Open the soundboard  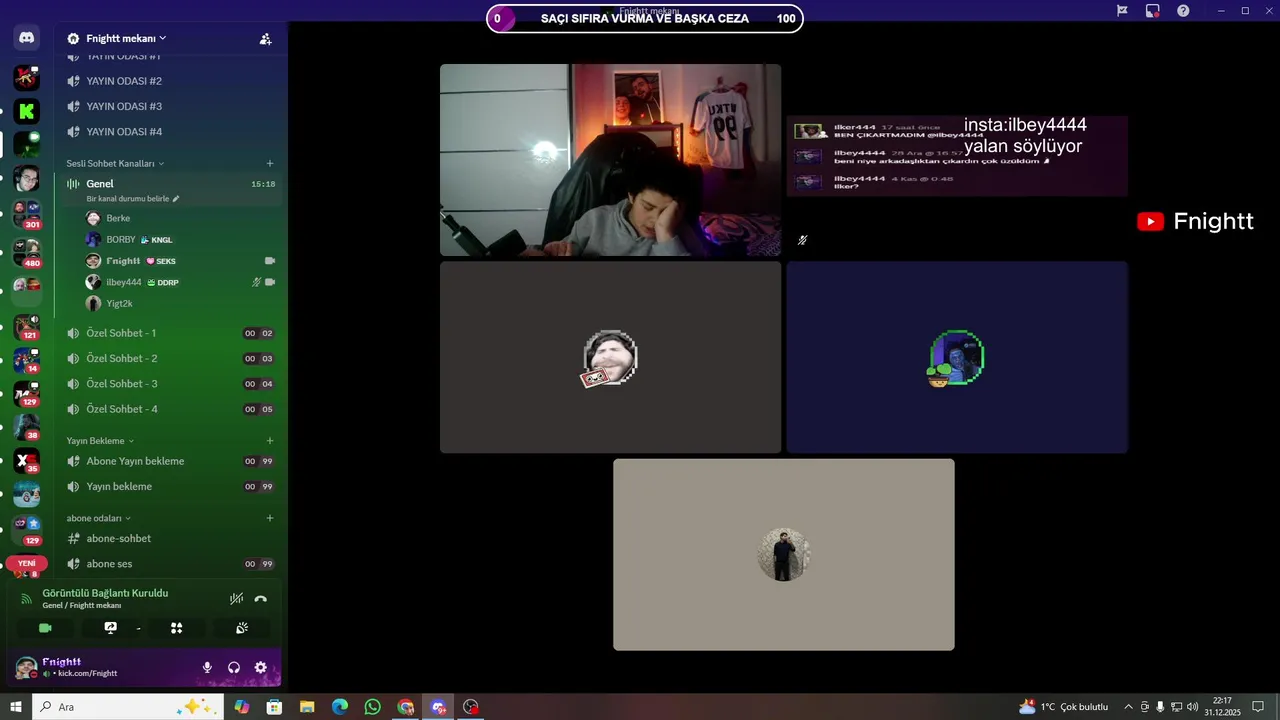(241, 628)
